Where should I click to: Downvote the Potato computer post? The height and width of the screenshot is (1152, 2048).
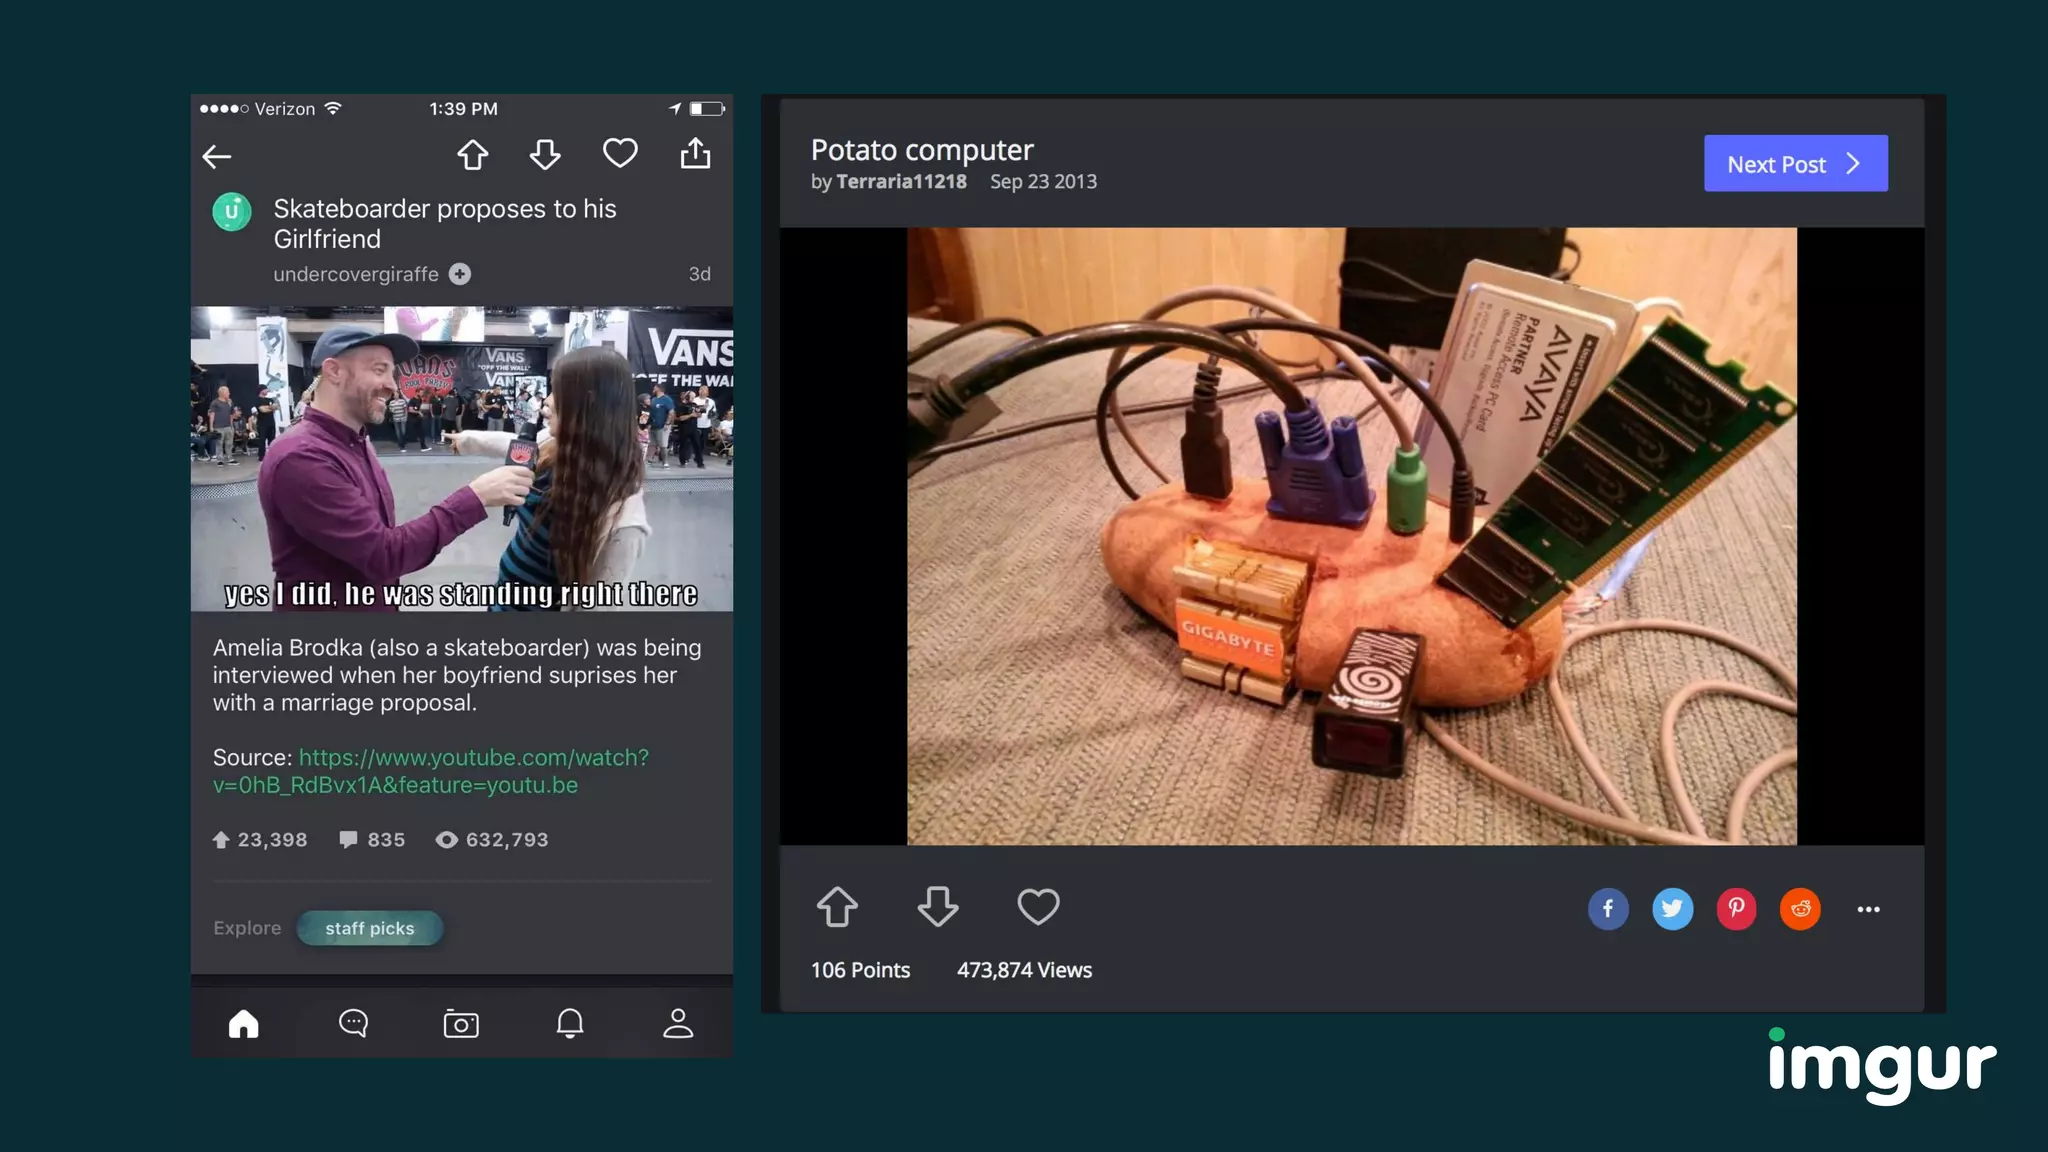(x=937, y=907)
